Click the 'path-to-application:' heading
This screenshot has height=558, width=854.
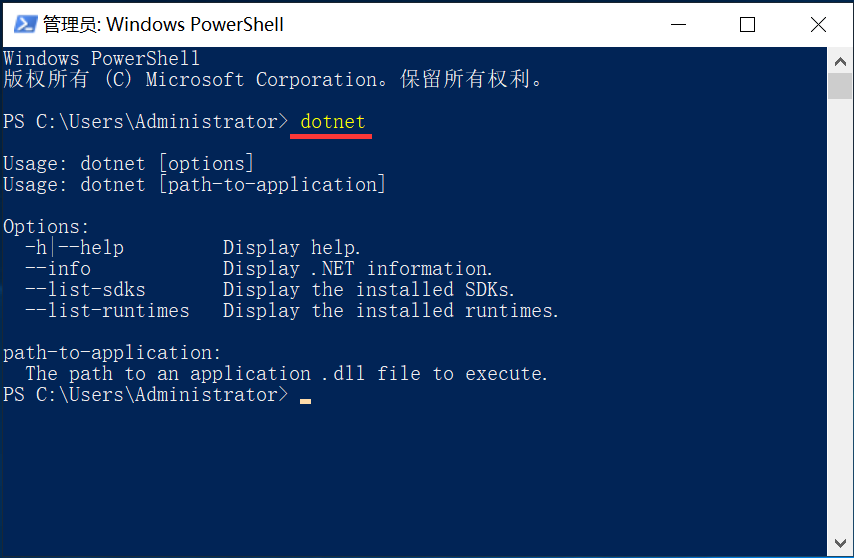click(112, 353)
